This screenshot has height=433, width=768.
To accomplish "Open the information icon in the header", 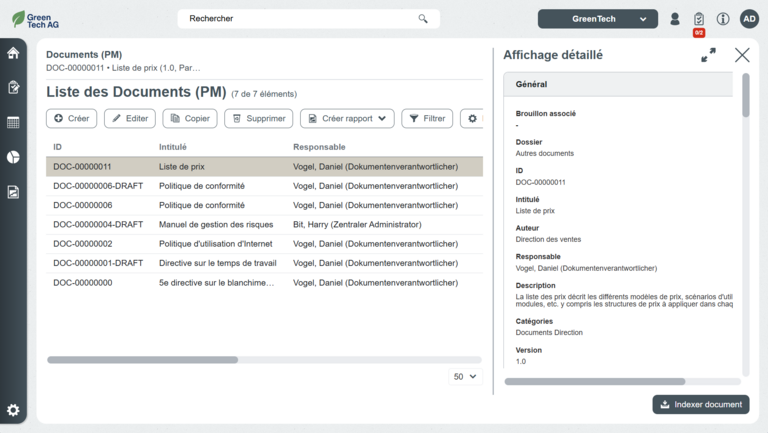I will click(723, 19).
